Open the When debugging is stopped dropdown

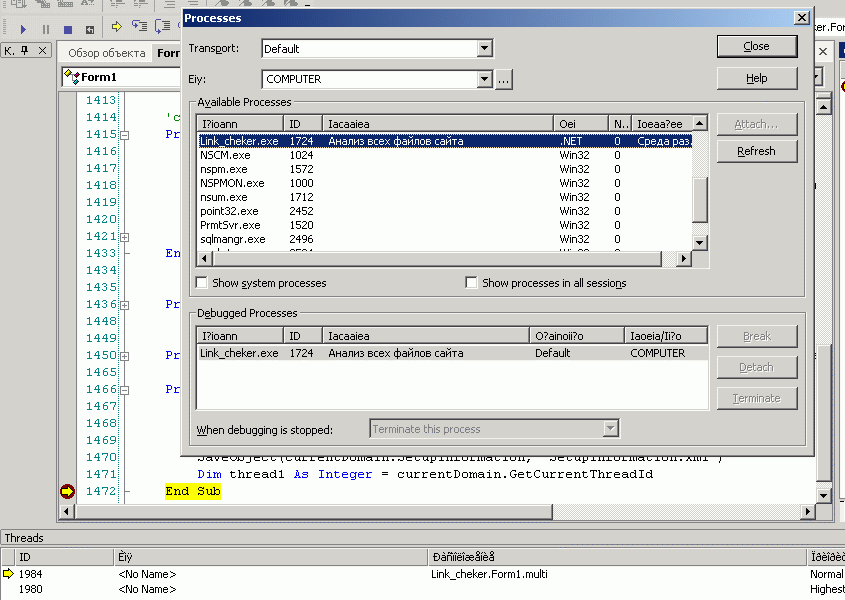[x=610, y=429]
